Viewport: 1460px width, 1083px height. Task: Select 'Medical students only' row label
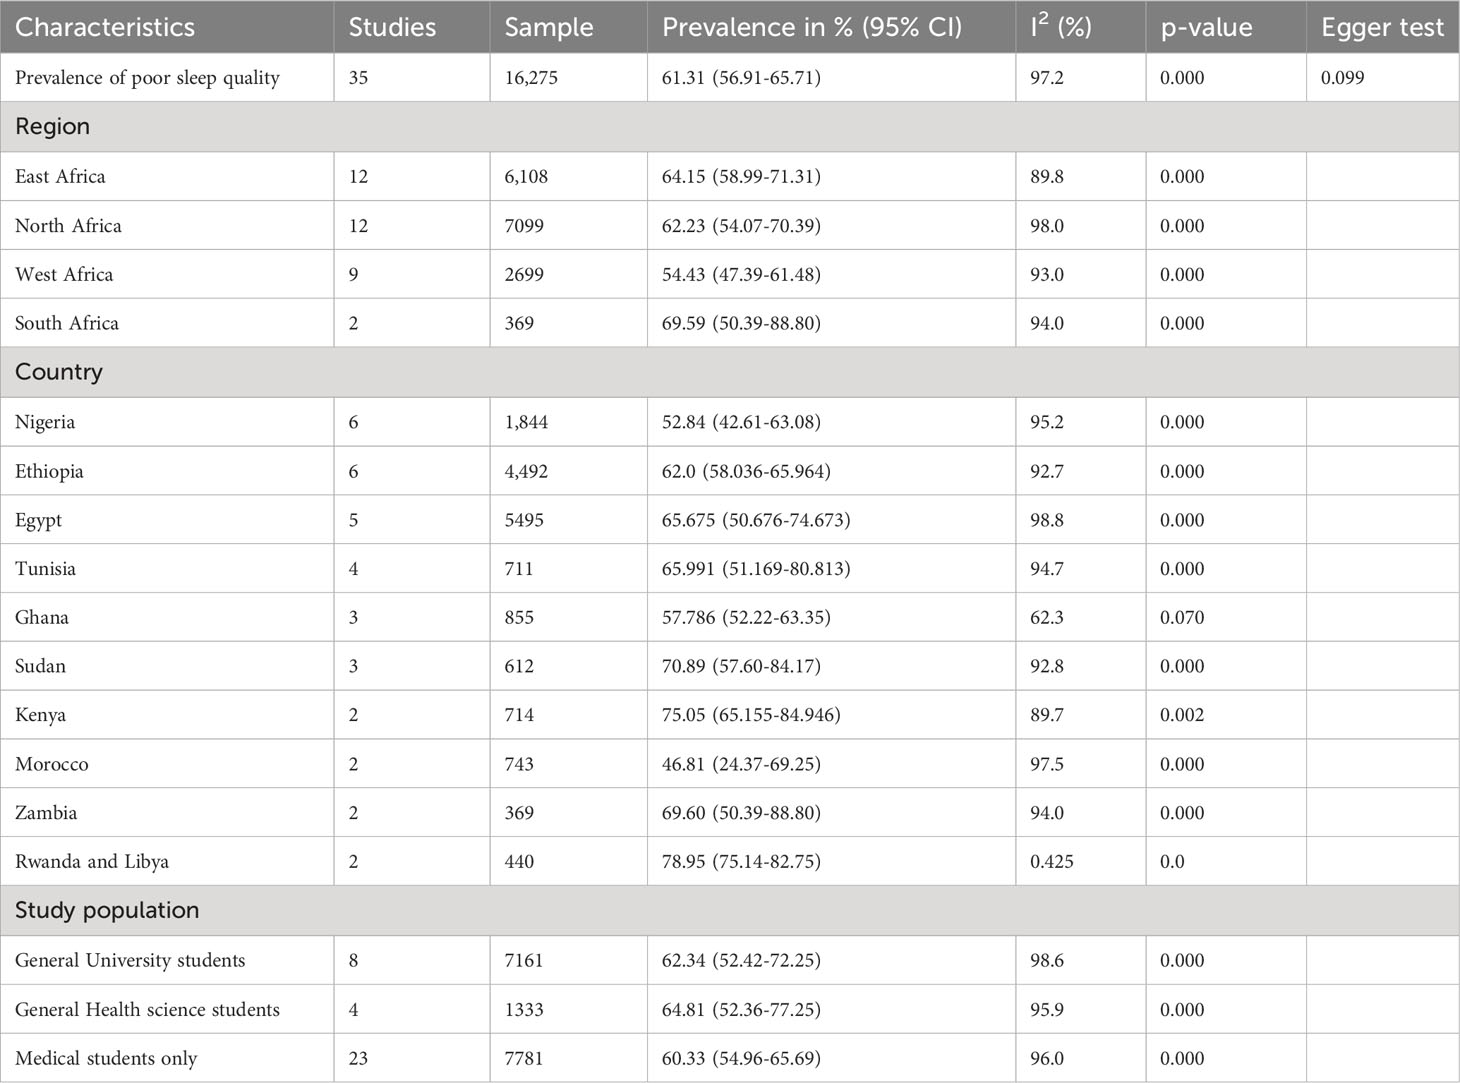click(x=106, y=1059)
